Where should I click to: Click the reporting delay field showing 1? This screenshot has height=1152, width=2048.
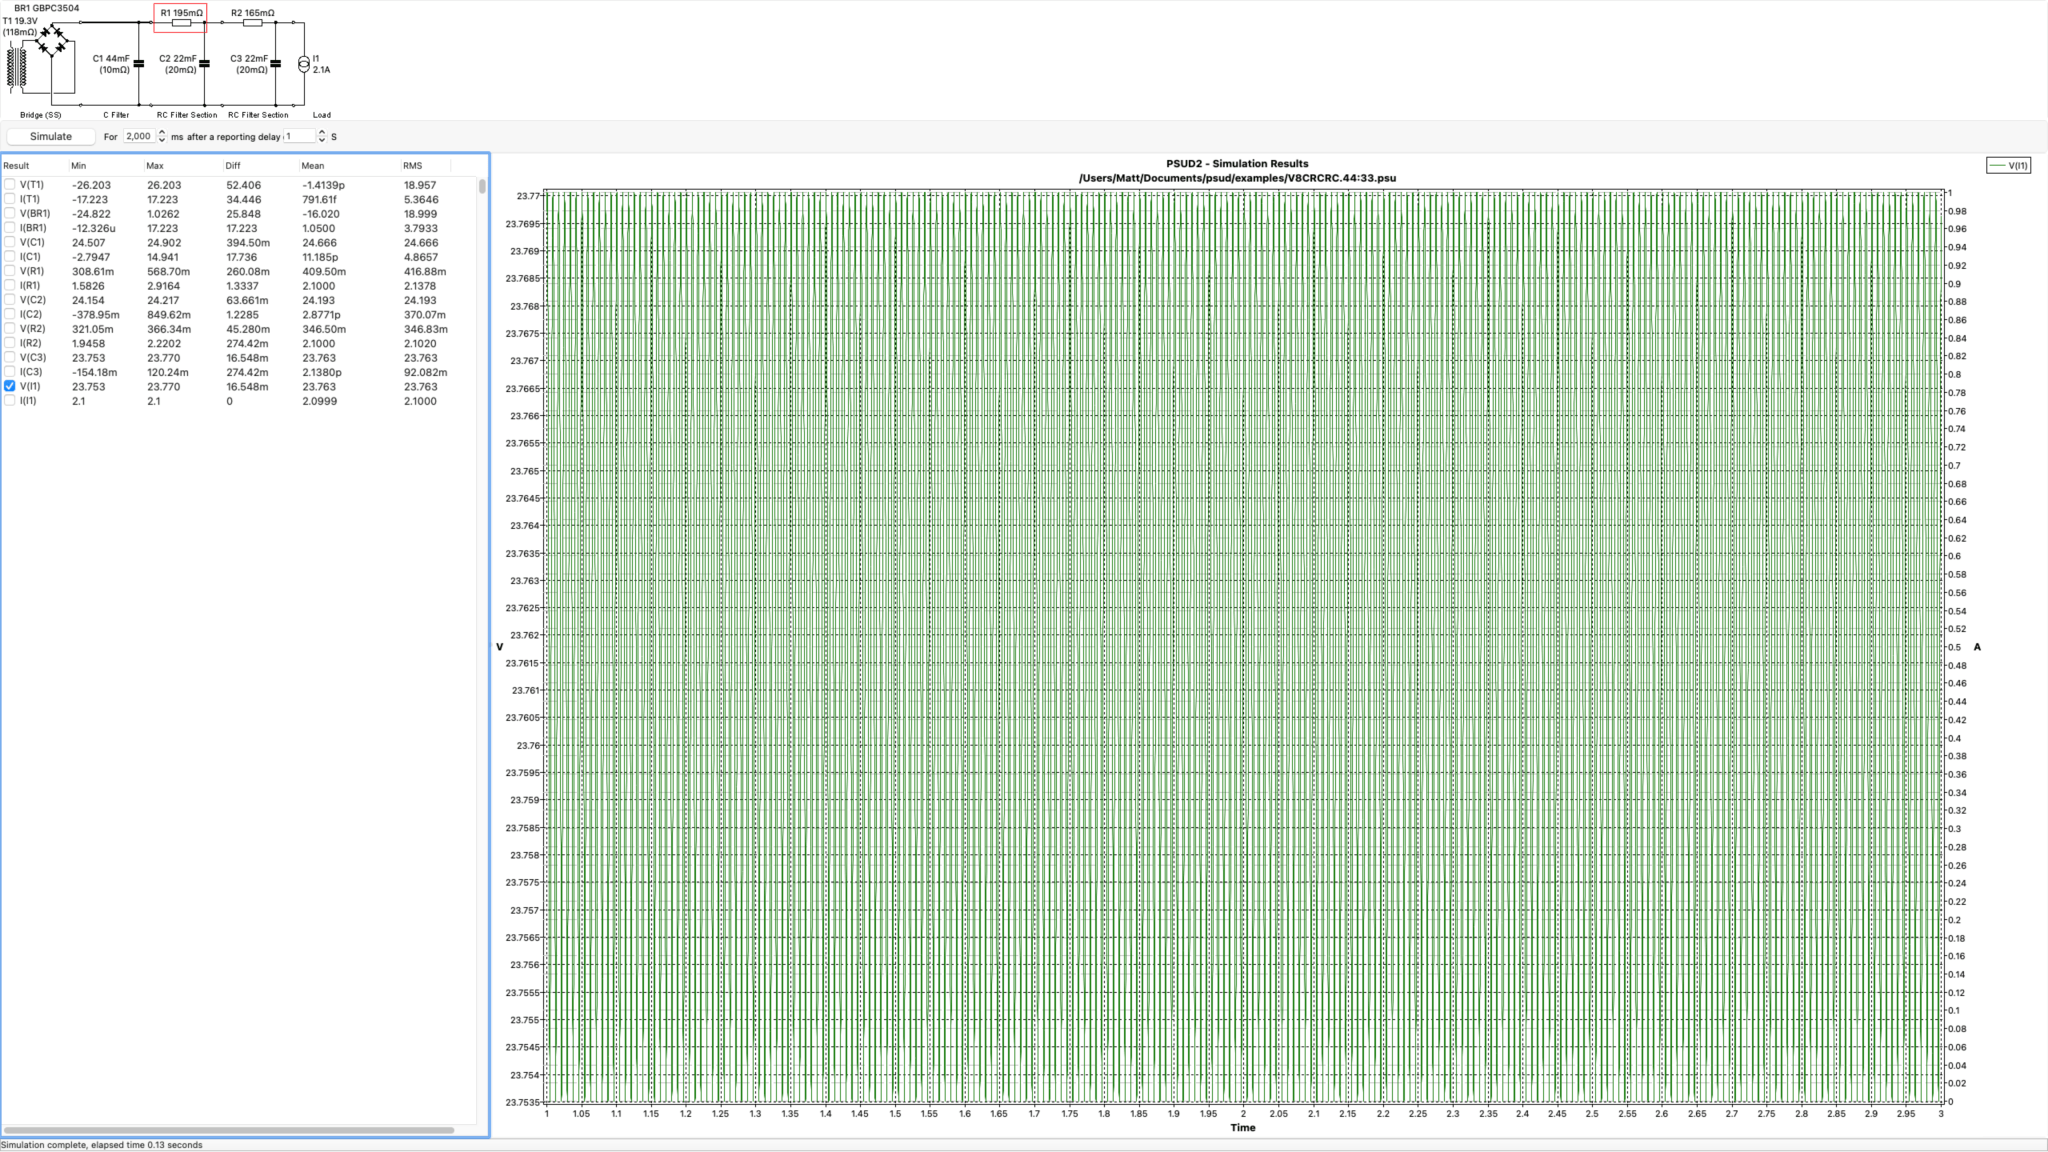tap(299, 136)
